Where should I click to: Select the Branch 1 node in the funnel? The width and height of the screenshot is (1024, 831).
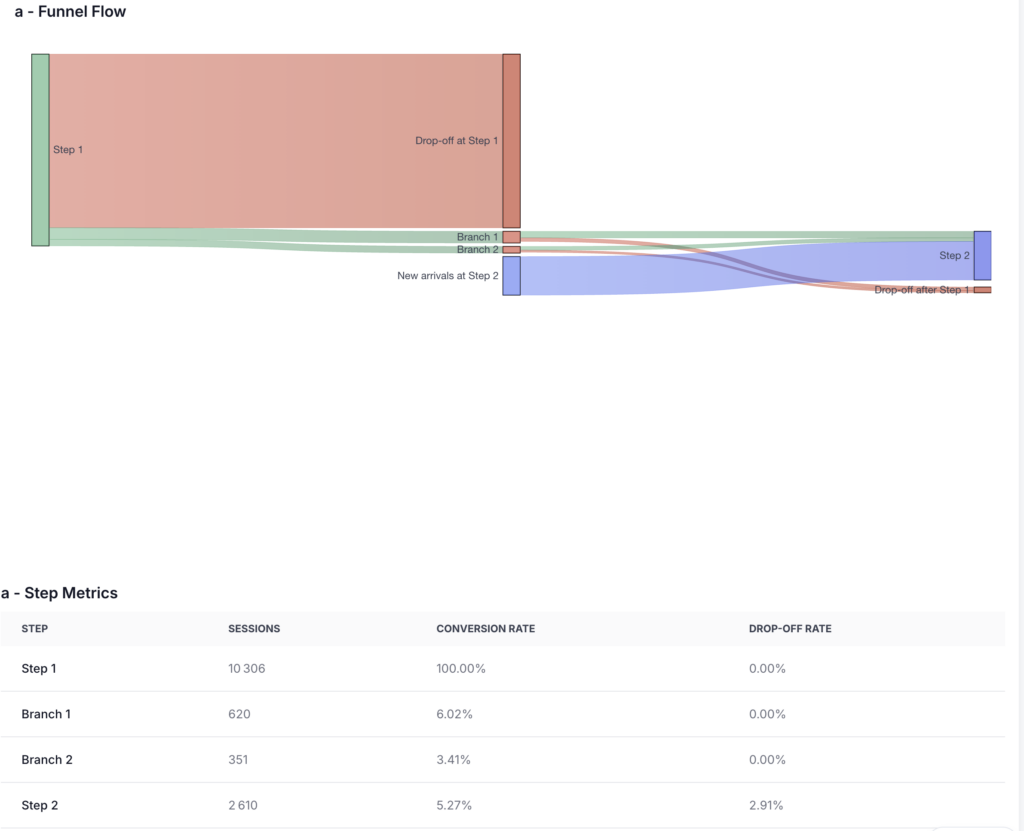pyautogui.click(x=511, y=237)
